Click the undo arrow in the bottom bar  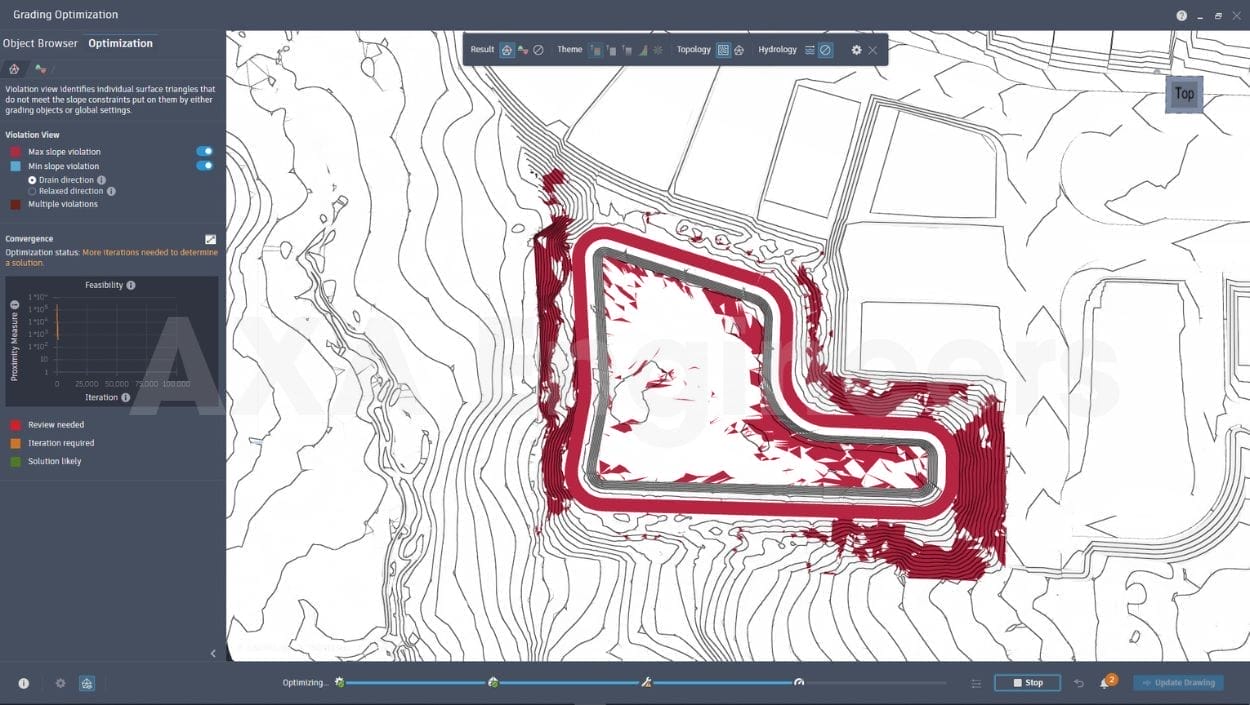pos(1079,682)
